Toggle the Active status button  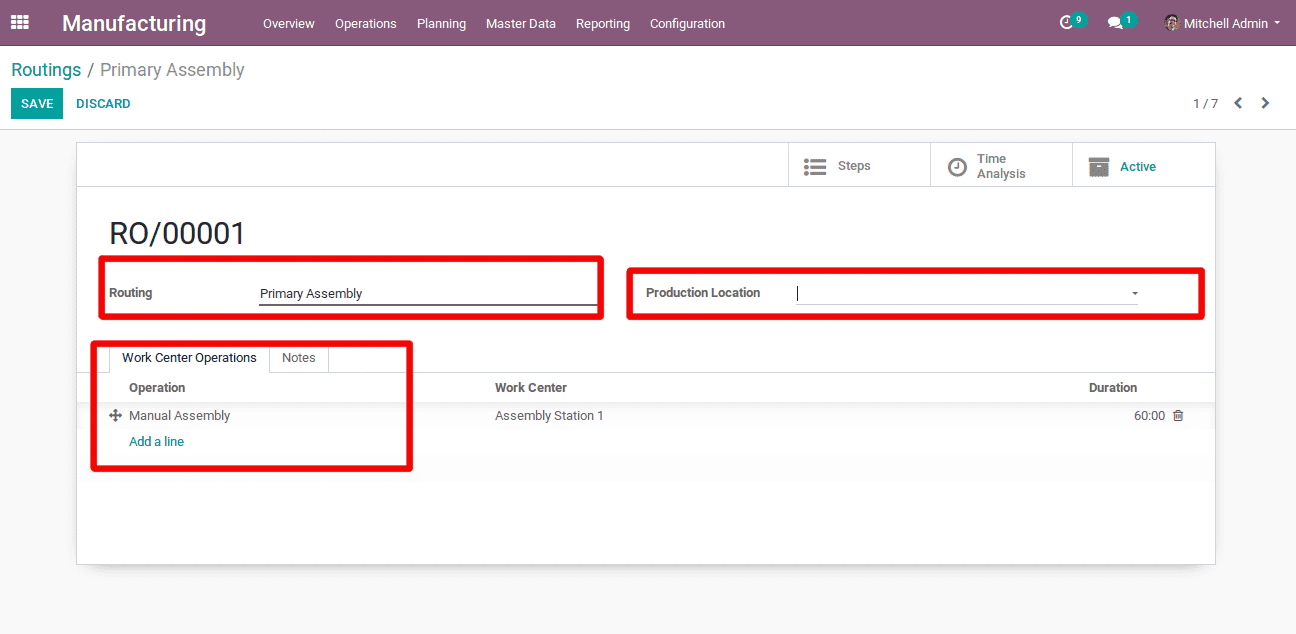click(x=1144, y=165)
